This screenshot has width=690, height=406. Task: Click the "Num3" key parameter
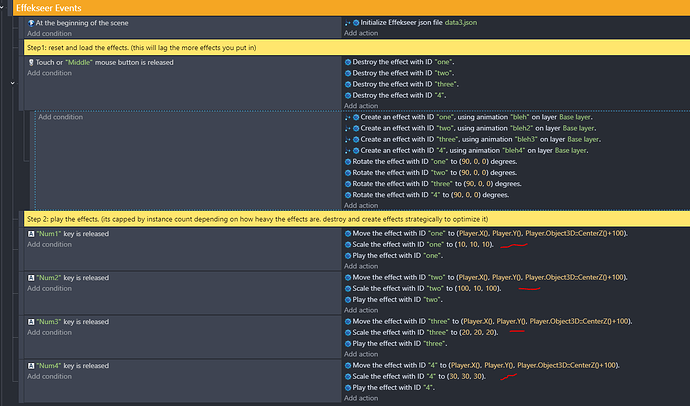(48, 322)
